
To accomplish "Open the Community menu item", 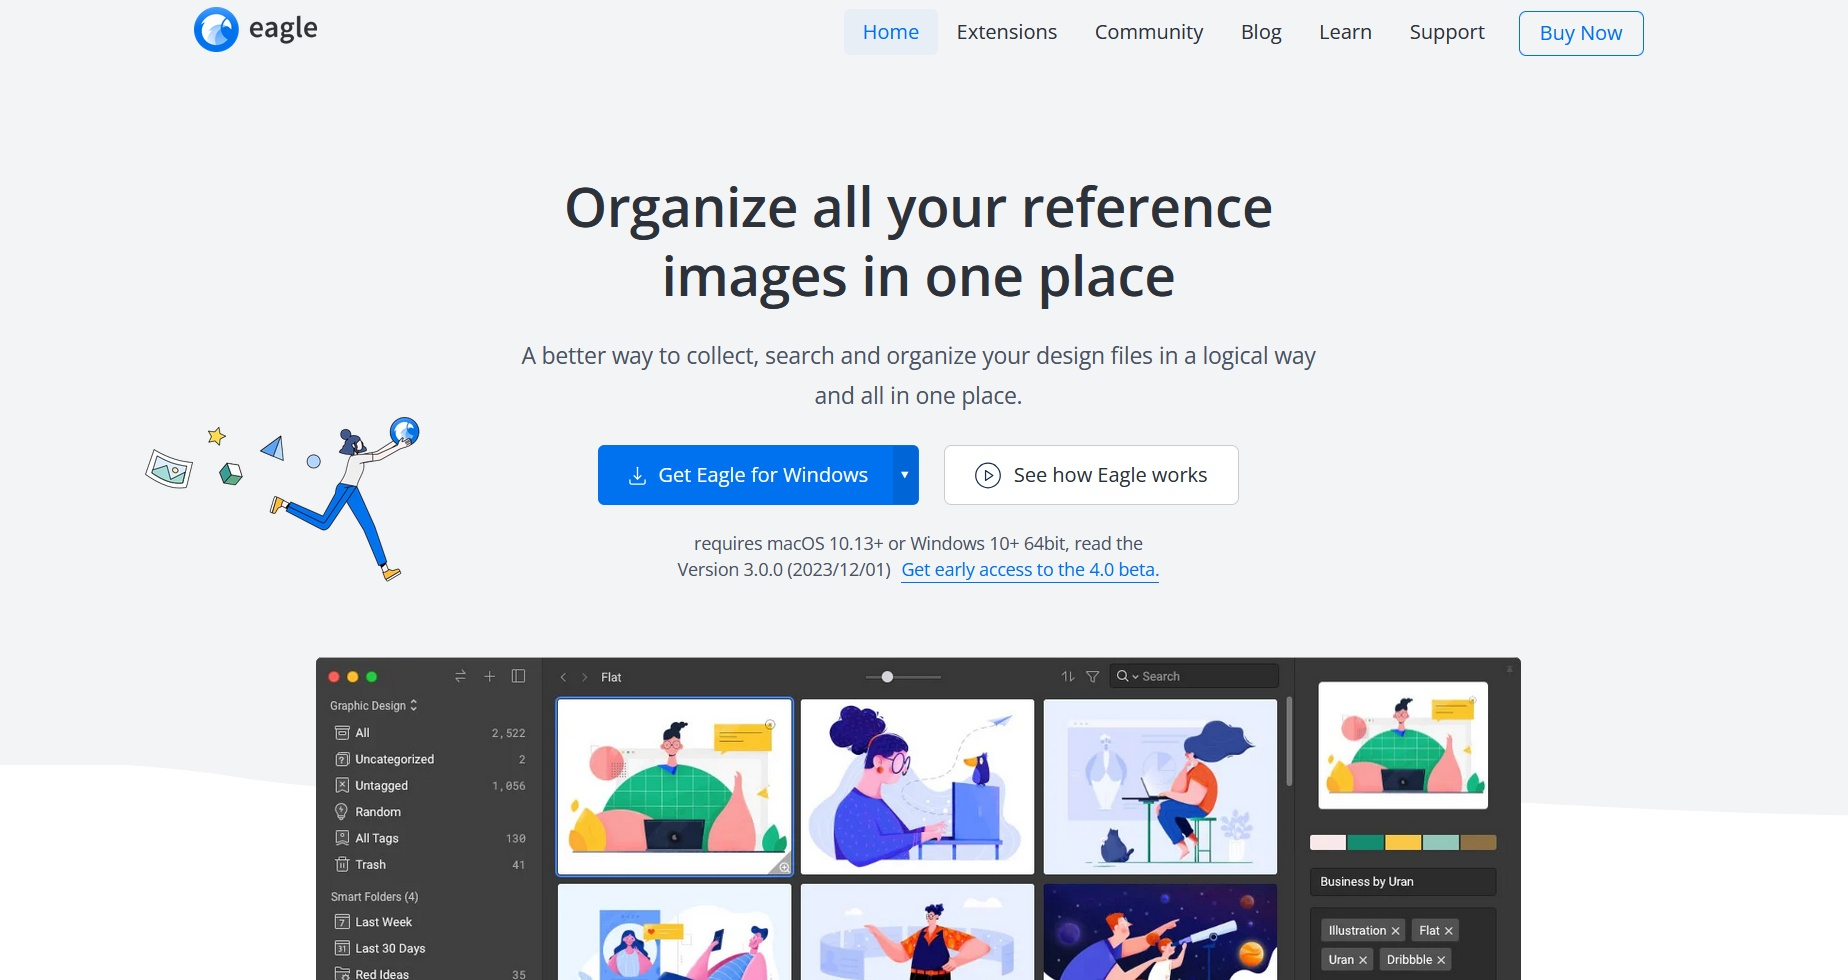I will click(x=1148, y=32).
